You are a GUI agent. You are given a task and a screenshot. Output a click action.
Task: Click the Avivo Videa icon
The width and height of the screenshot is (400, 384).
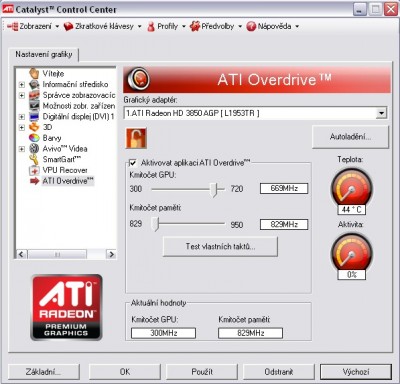click(x=34, y=149)
